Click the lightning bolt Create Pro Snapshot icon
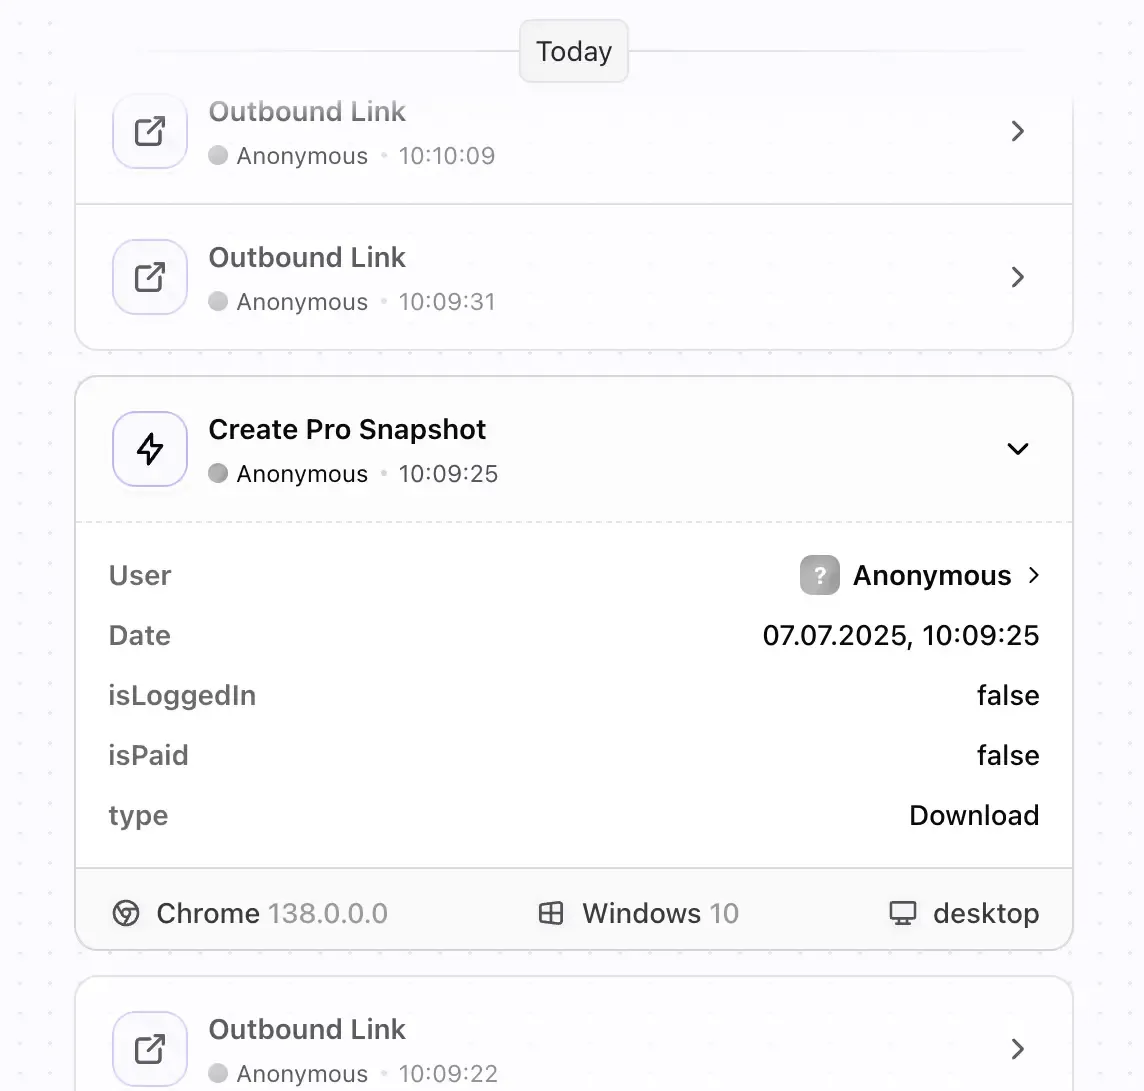 (150, 449)
